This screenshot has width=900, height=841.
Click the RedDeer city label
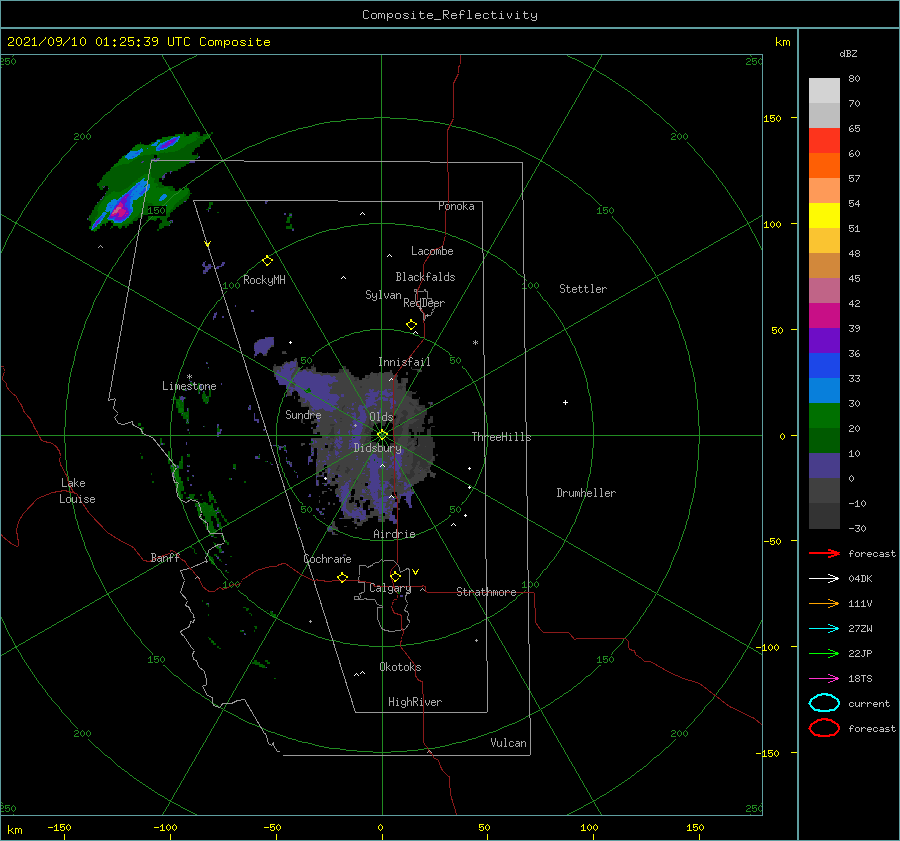point(424,303)
